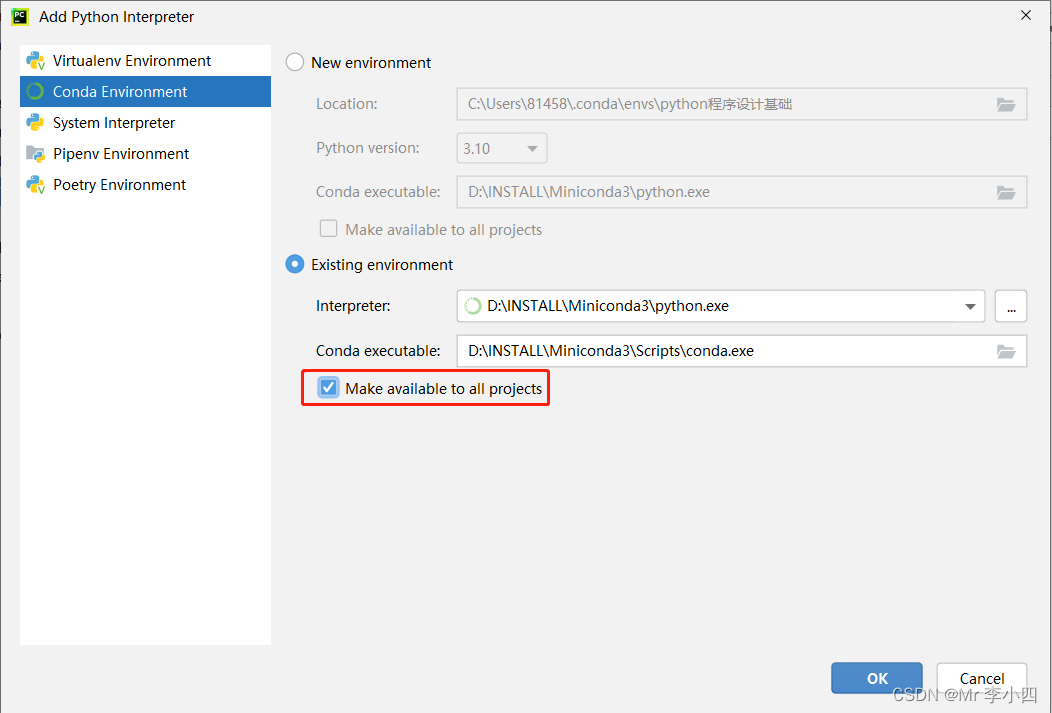Confirm with the OK button
Screen dimensions: 1052x713
[x=877, y=678]
